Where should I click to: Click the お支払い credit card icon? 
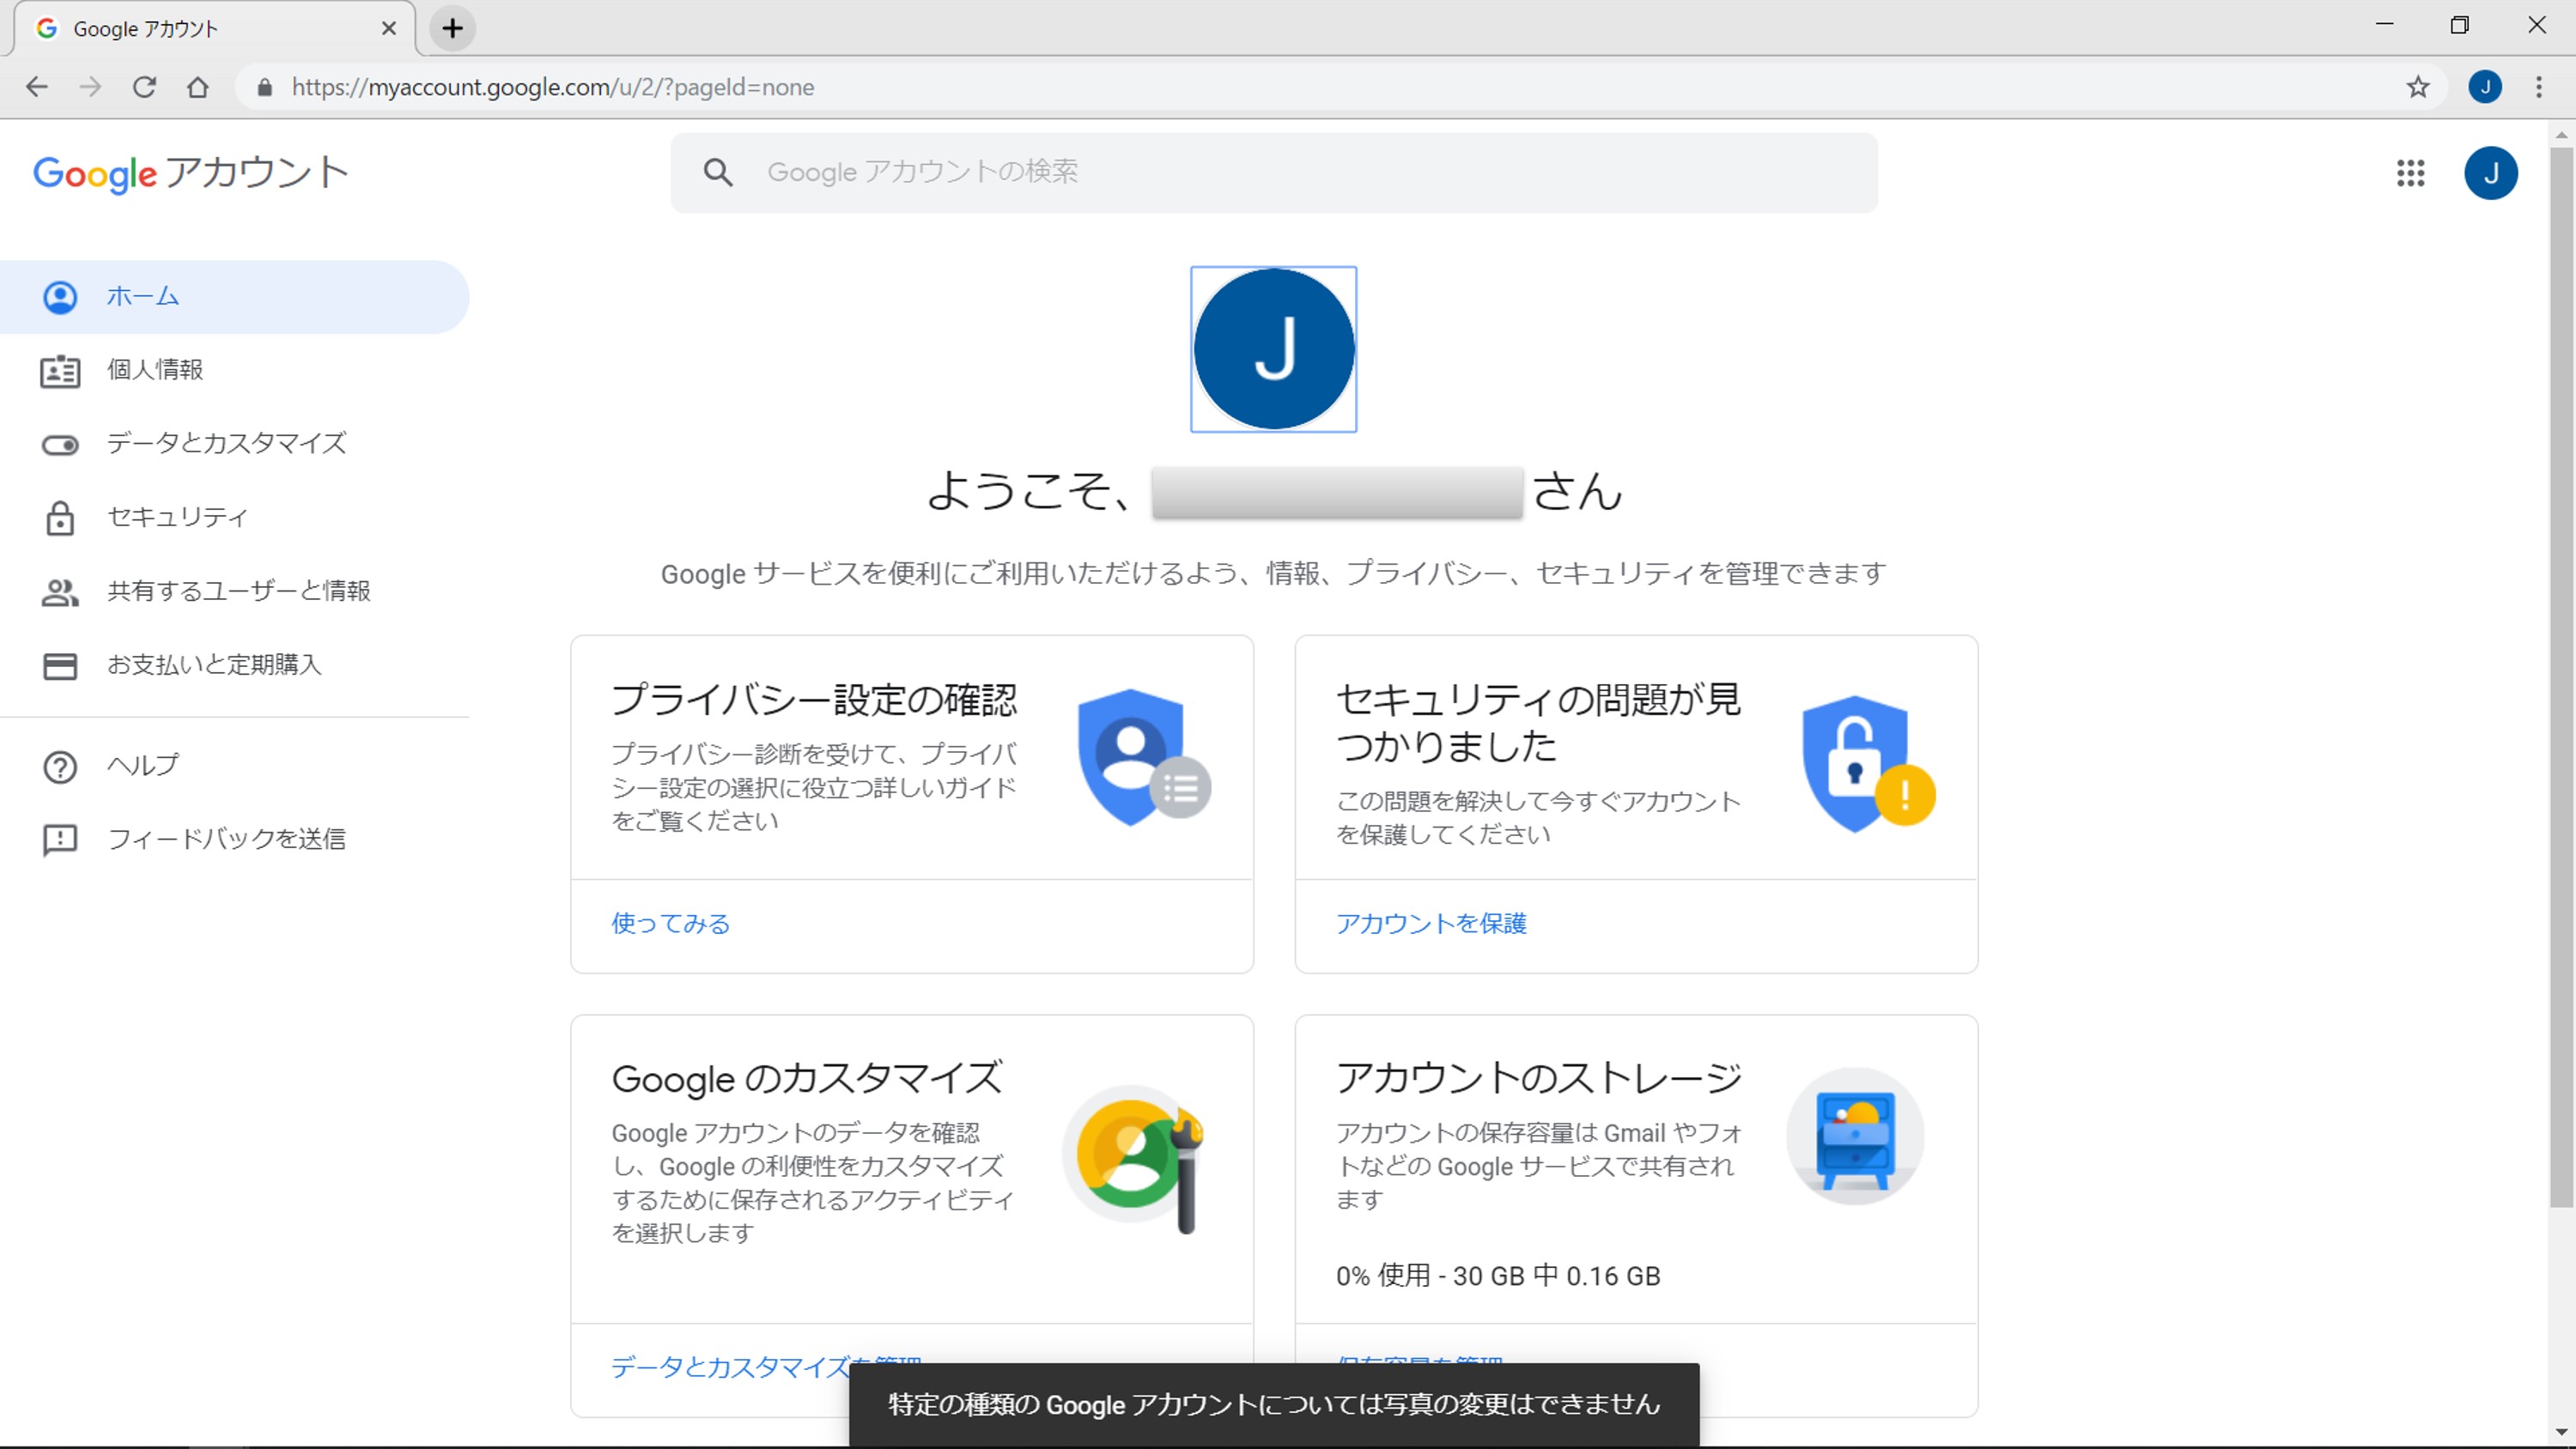(x=60, y=666)
